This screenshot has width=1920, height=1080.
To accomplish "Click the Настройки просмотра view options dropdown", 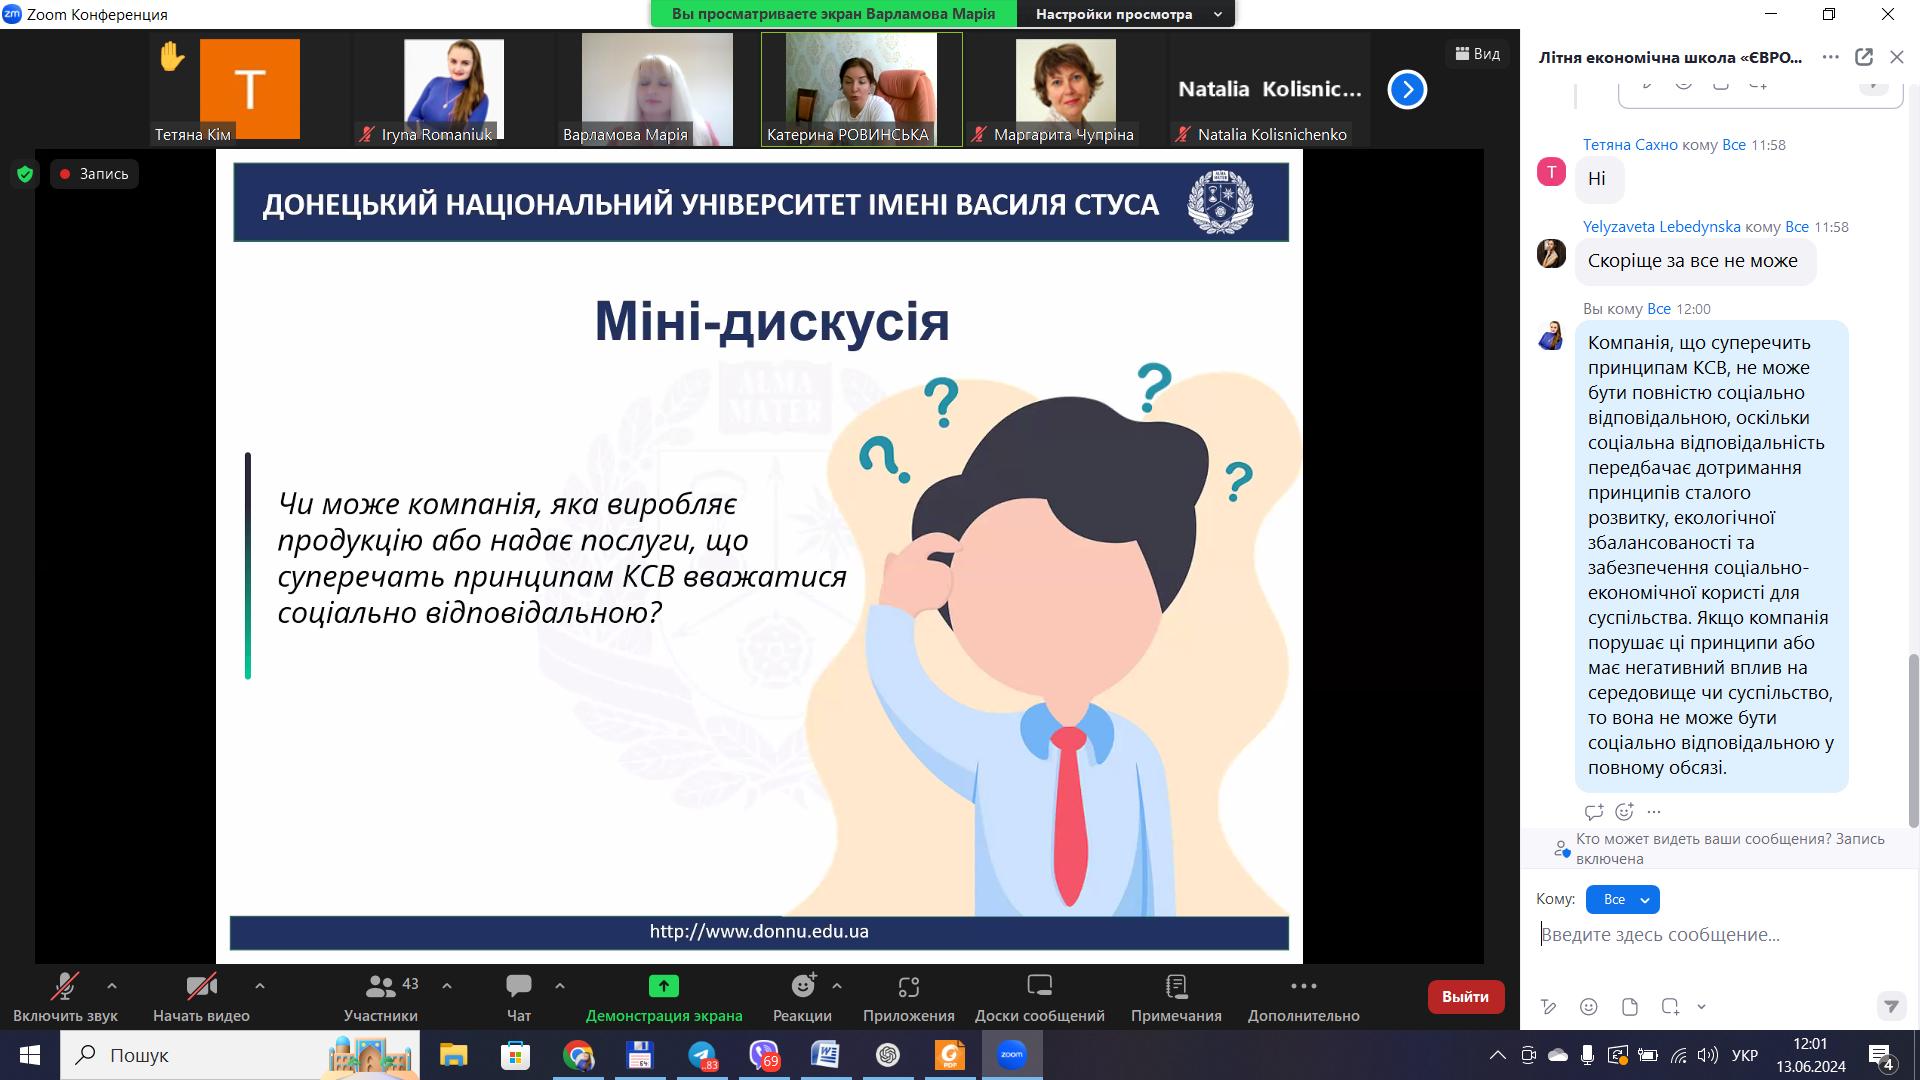I will point(1126,14).
